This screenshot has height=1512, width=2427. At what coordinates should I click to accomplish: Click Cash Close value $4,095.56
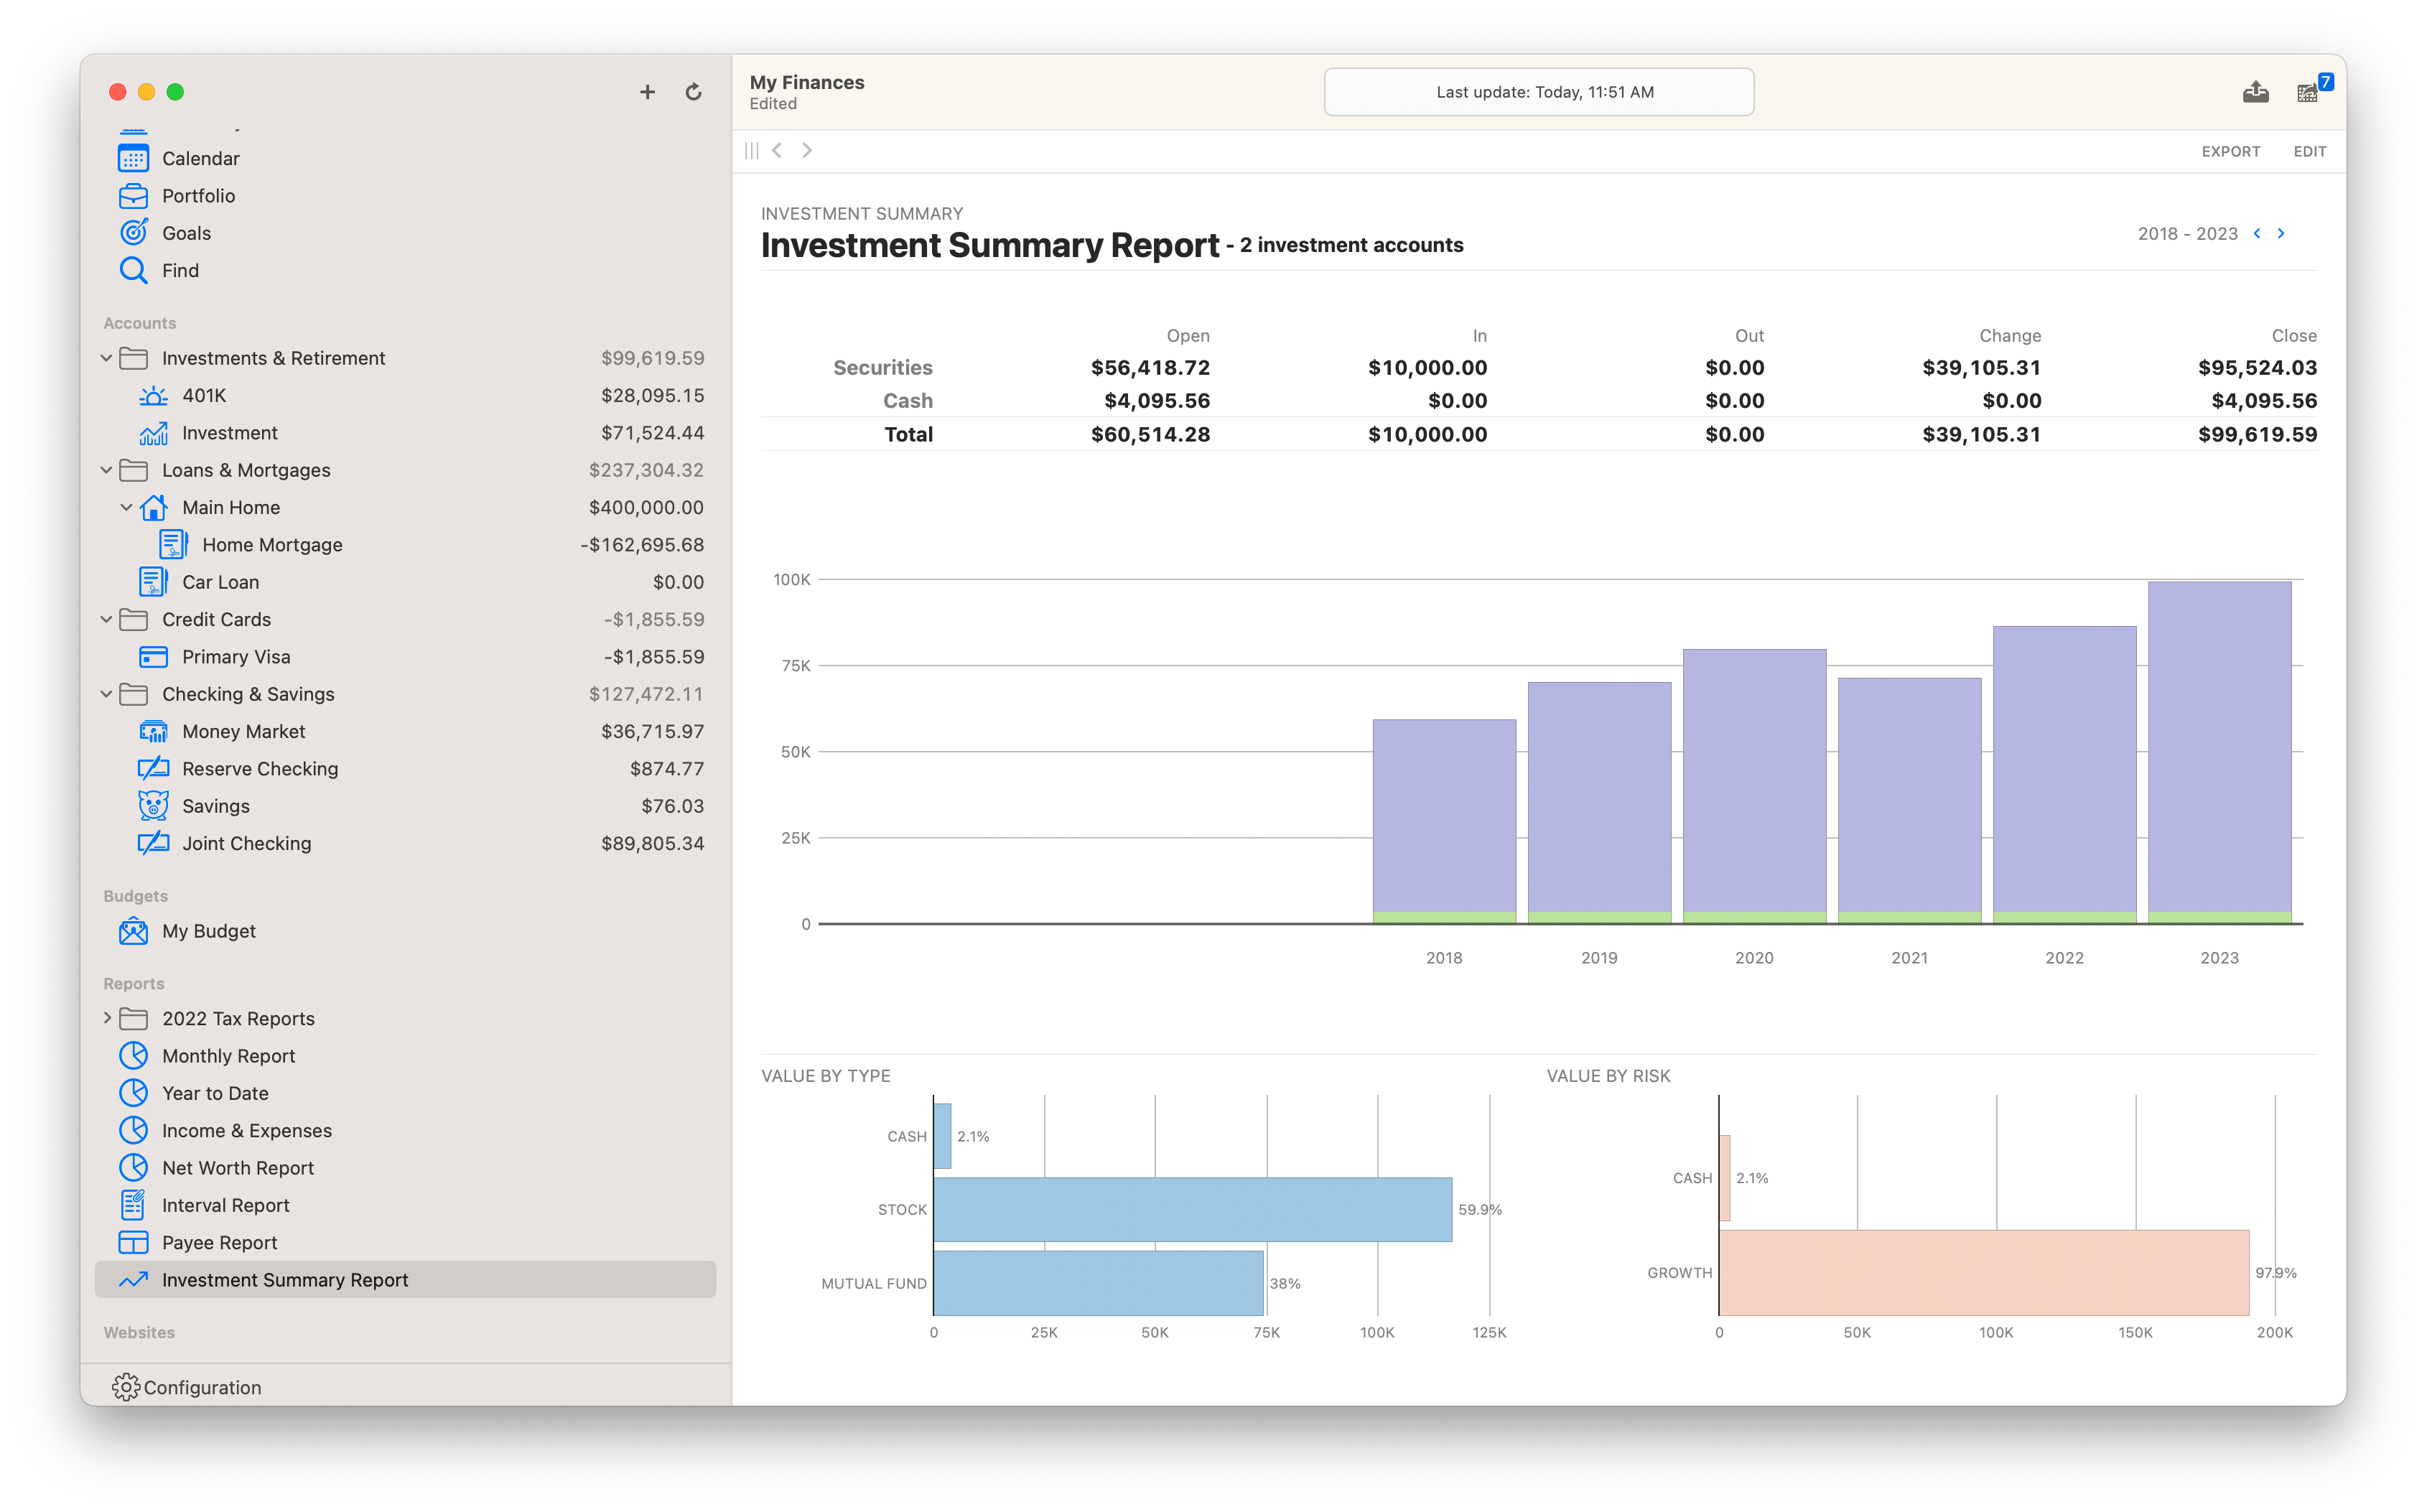click(2263, 401)
